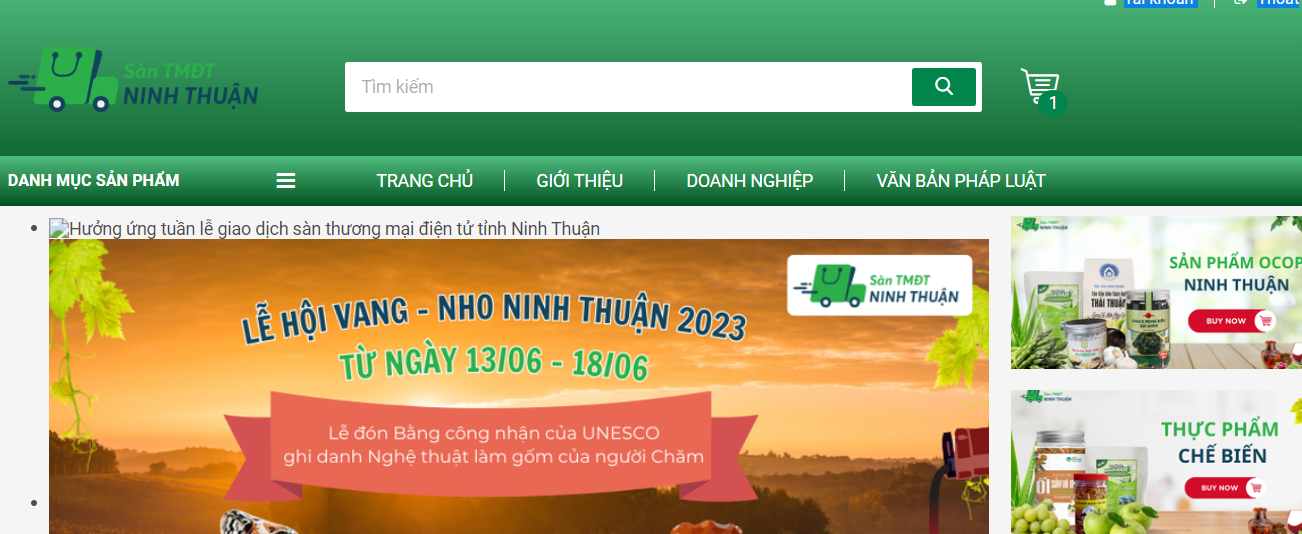Click the Buy Now cart icon on OCOP banner
The width and height of the screenshot is (1302, 534).
click(1266, 321)
